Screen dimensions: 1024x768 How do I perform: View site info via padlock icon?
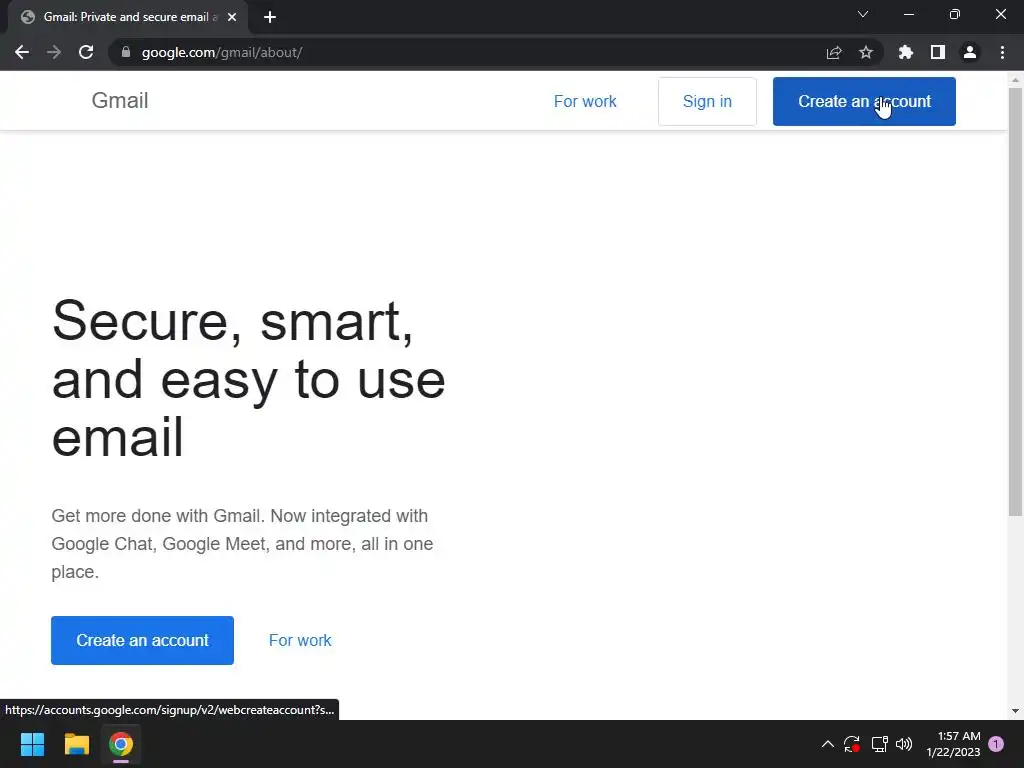pyautogui.click(x=126, y=52)
